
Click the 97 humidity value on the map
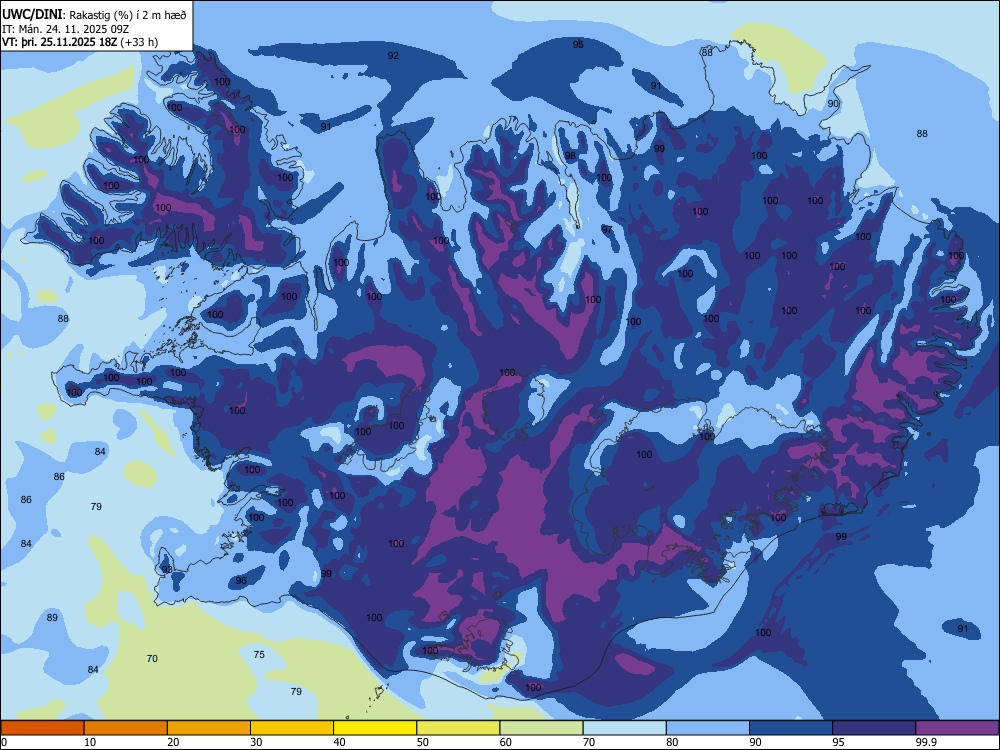coord(607,229)
